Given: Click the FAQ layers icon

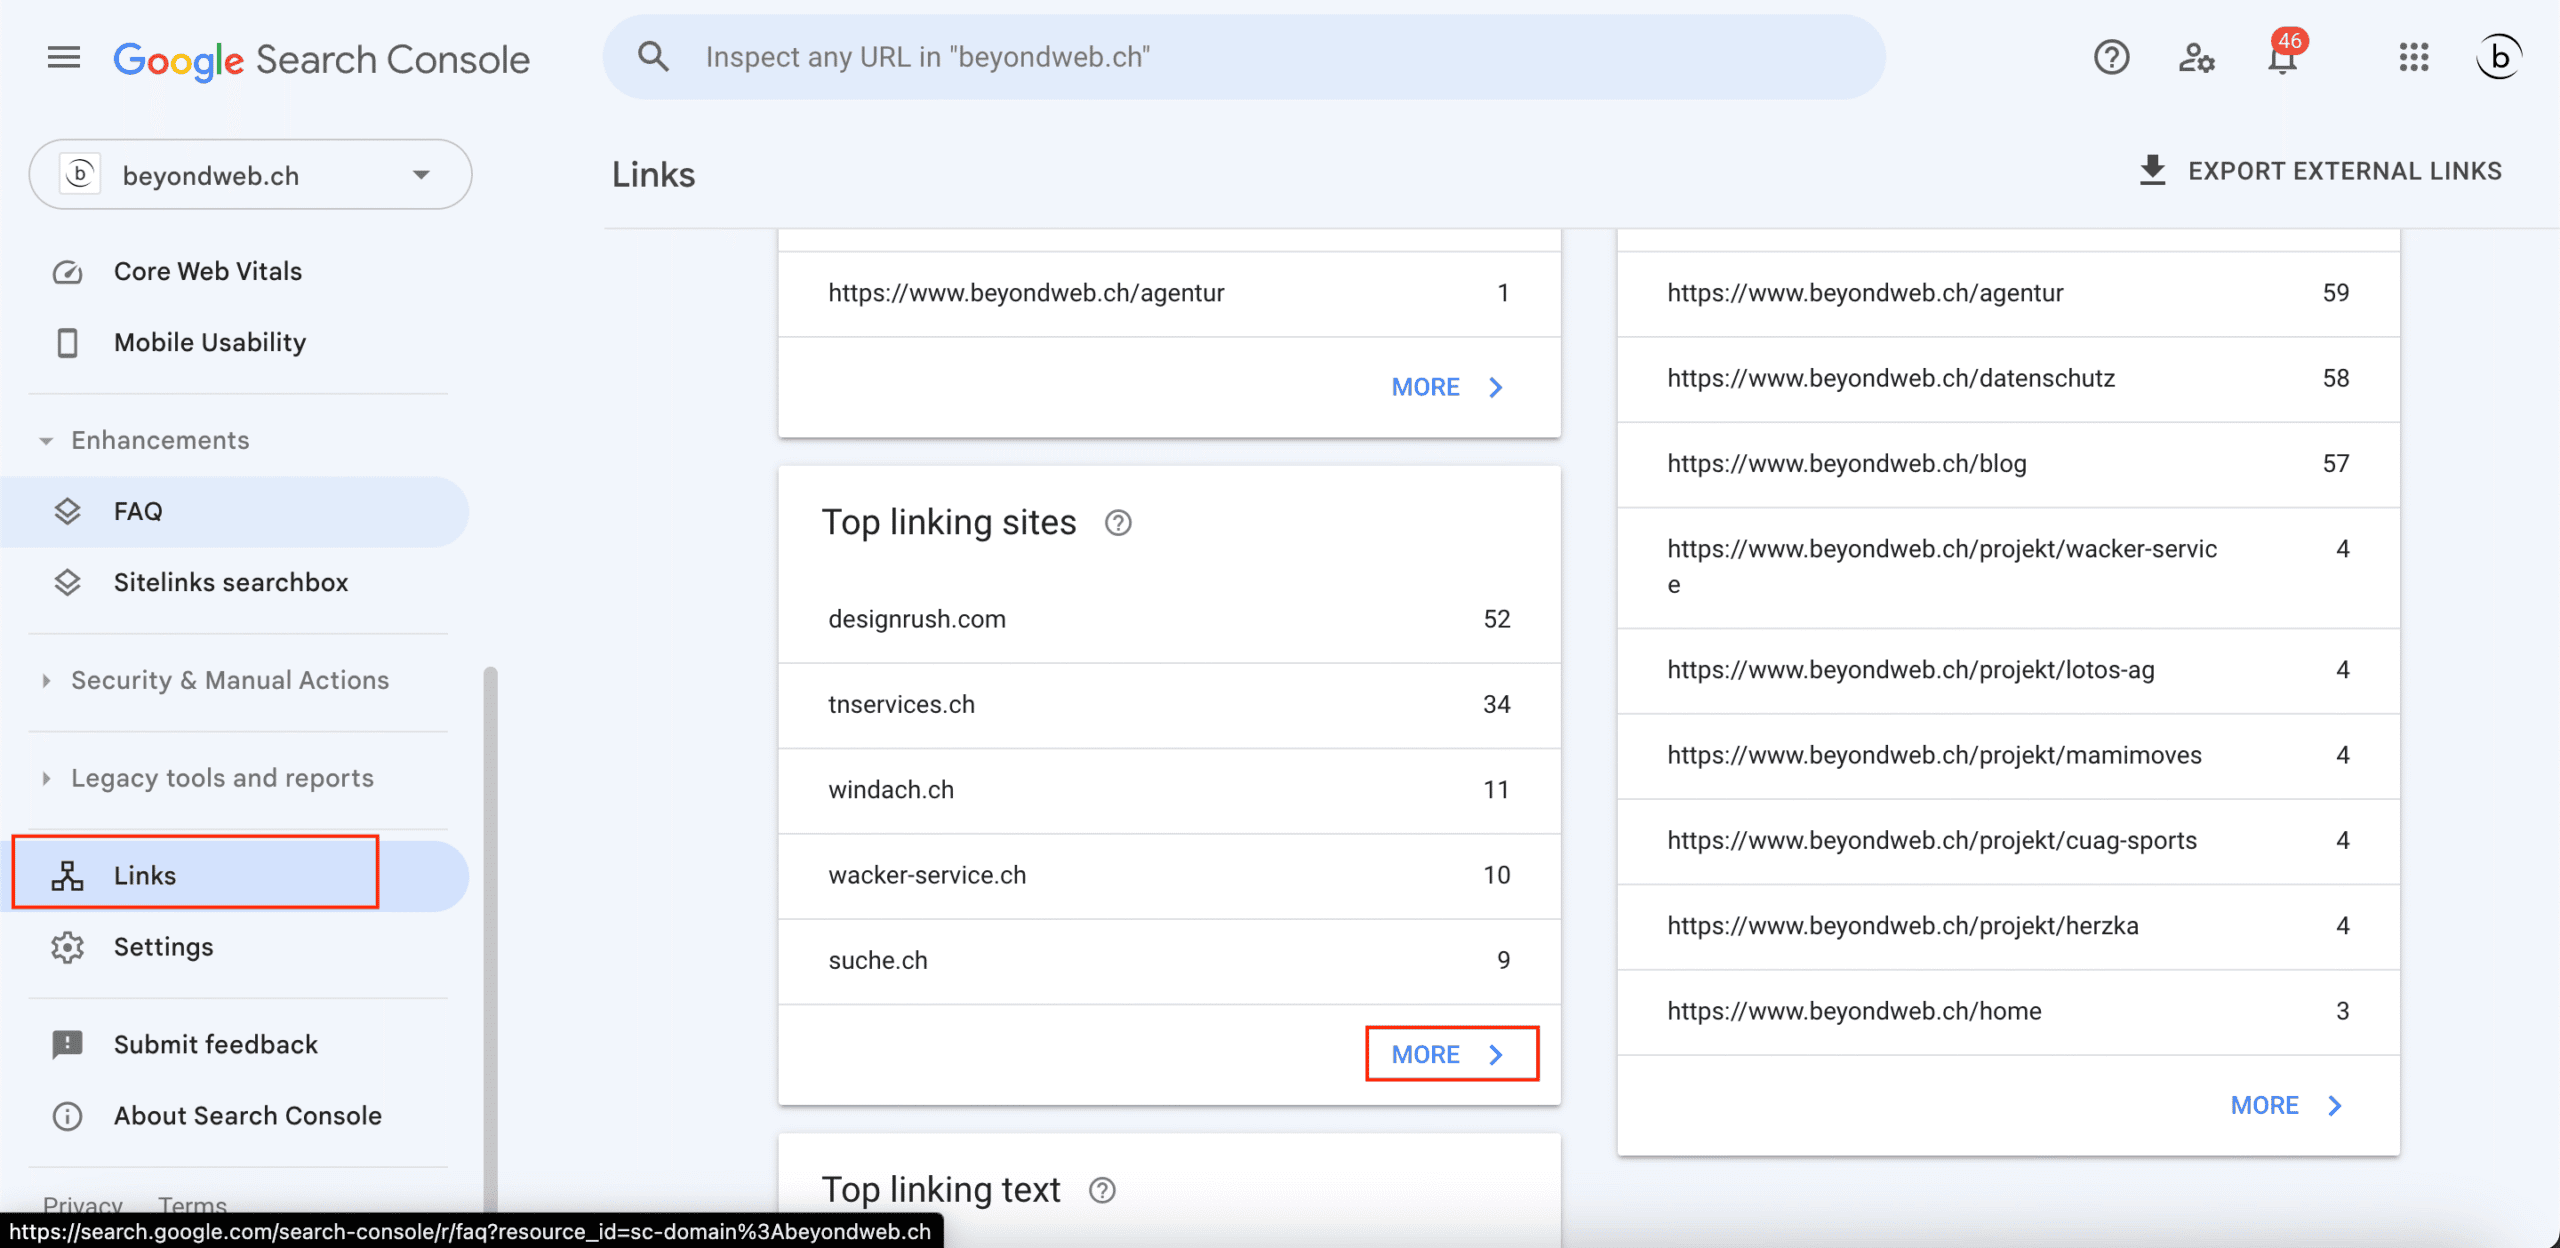Looking at the screenshot, I should [x=67, y=511].
